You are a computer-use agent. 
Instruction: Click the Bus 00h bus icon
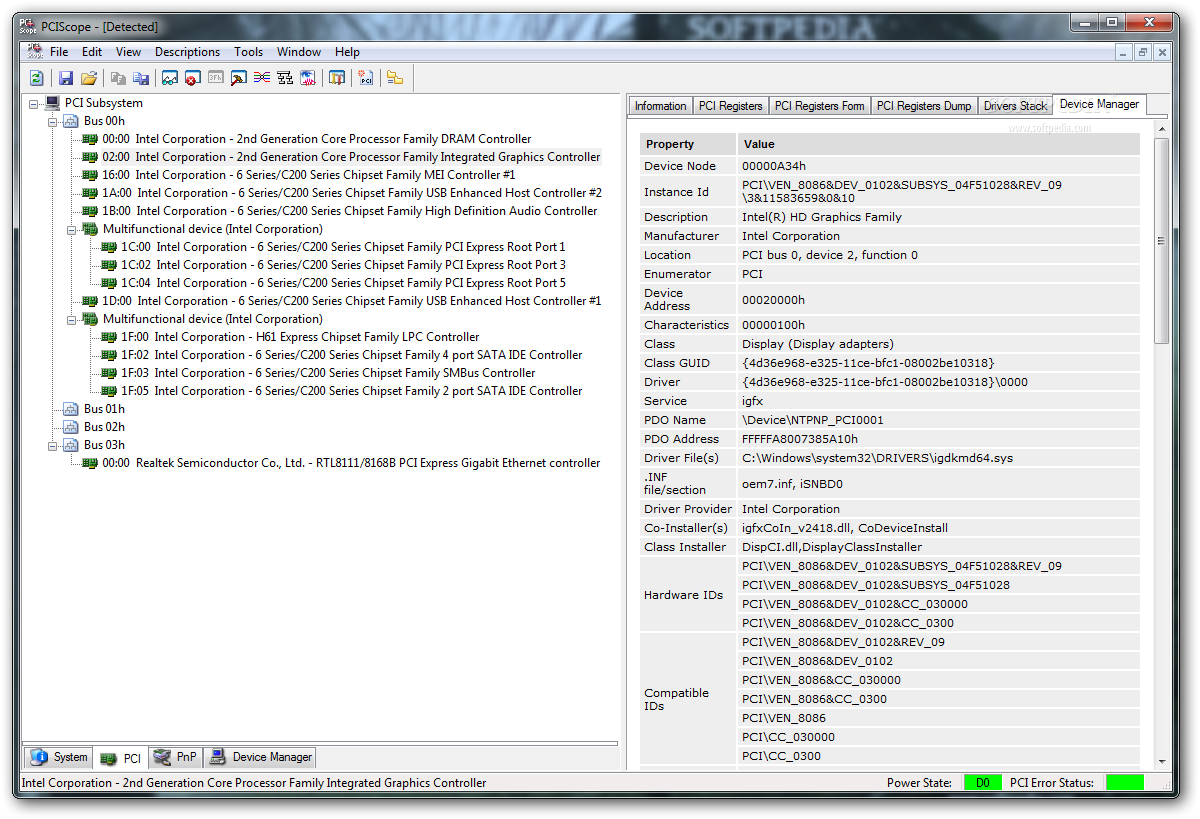click(x=71, y=121)
